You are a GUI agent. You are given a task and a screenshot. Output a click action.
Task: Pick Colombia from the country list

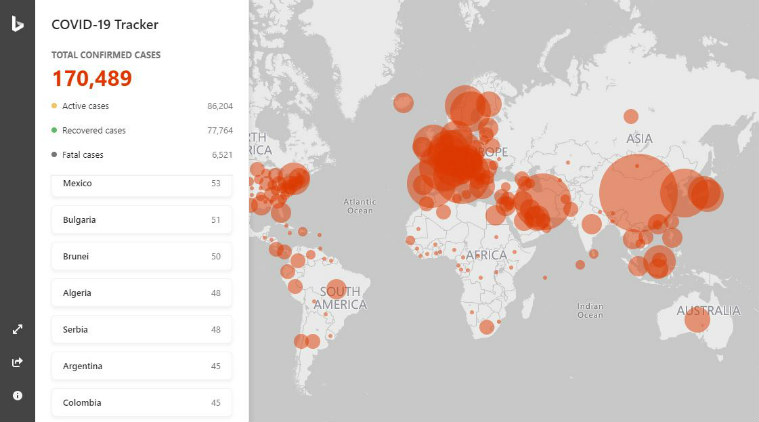click(x=141, y=403)
